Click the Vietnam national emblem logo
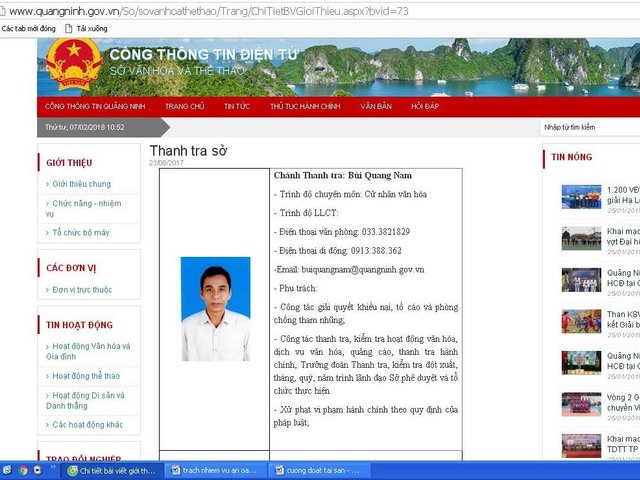 [x=73, y=65]
